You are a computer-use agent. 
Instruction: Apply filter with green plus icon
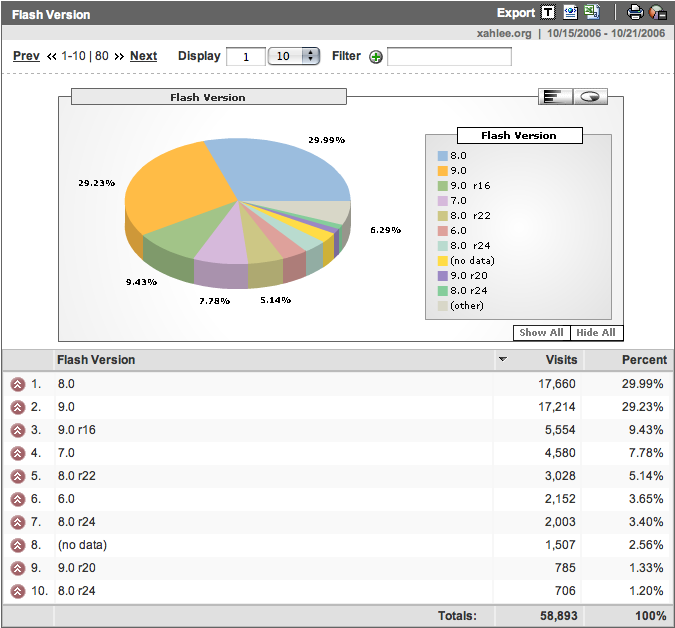point(376,57)
